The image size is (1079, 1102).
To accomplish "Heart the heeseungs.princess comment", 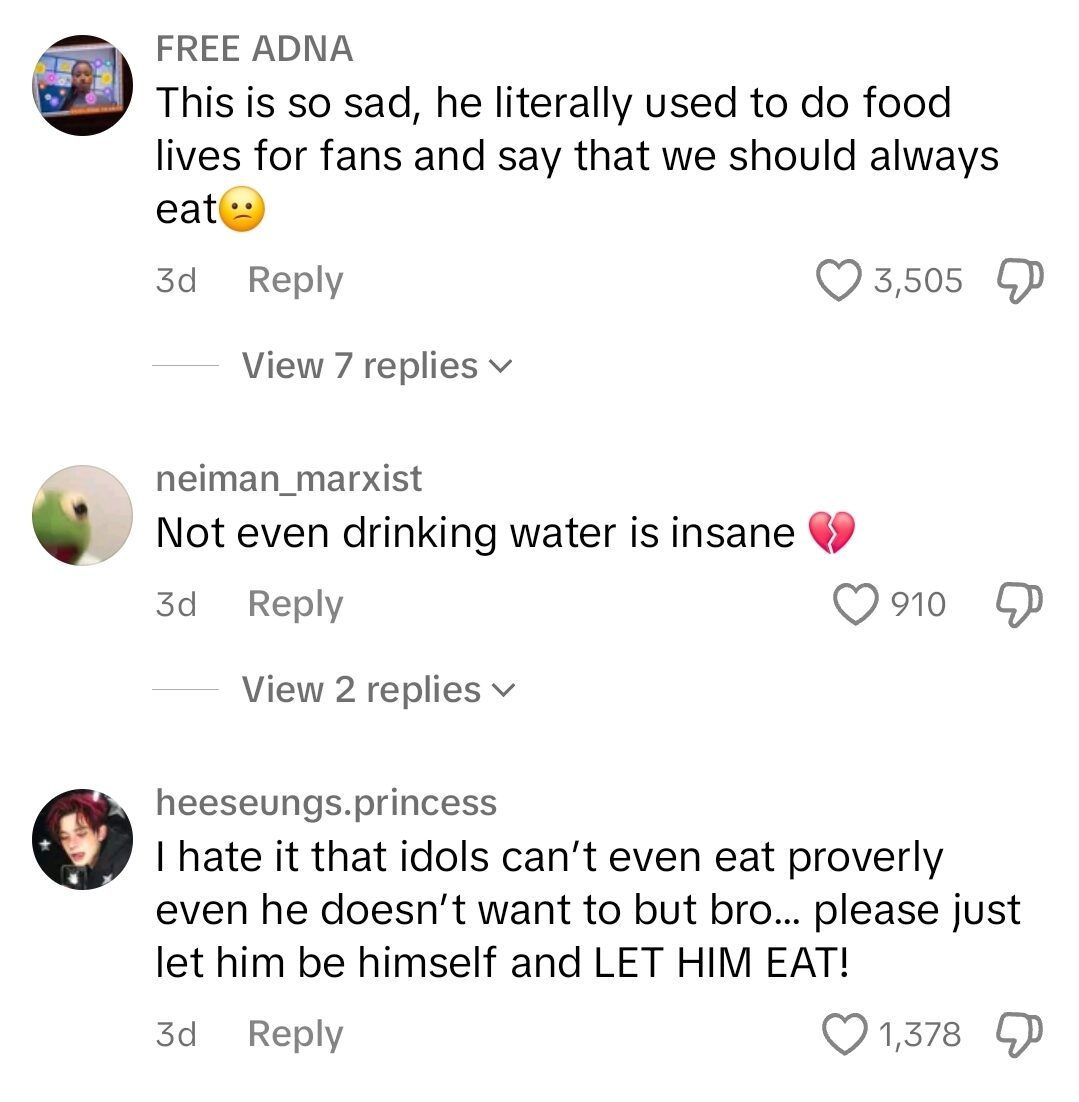I will click(845, 1034).
